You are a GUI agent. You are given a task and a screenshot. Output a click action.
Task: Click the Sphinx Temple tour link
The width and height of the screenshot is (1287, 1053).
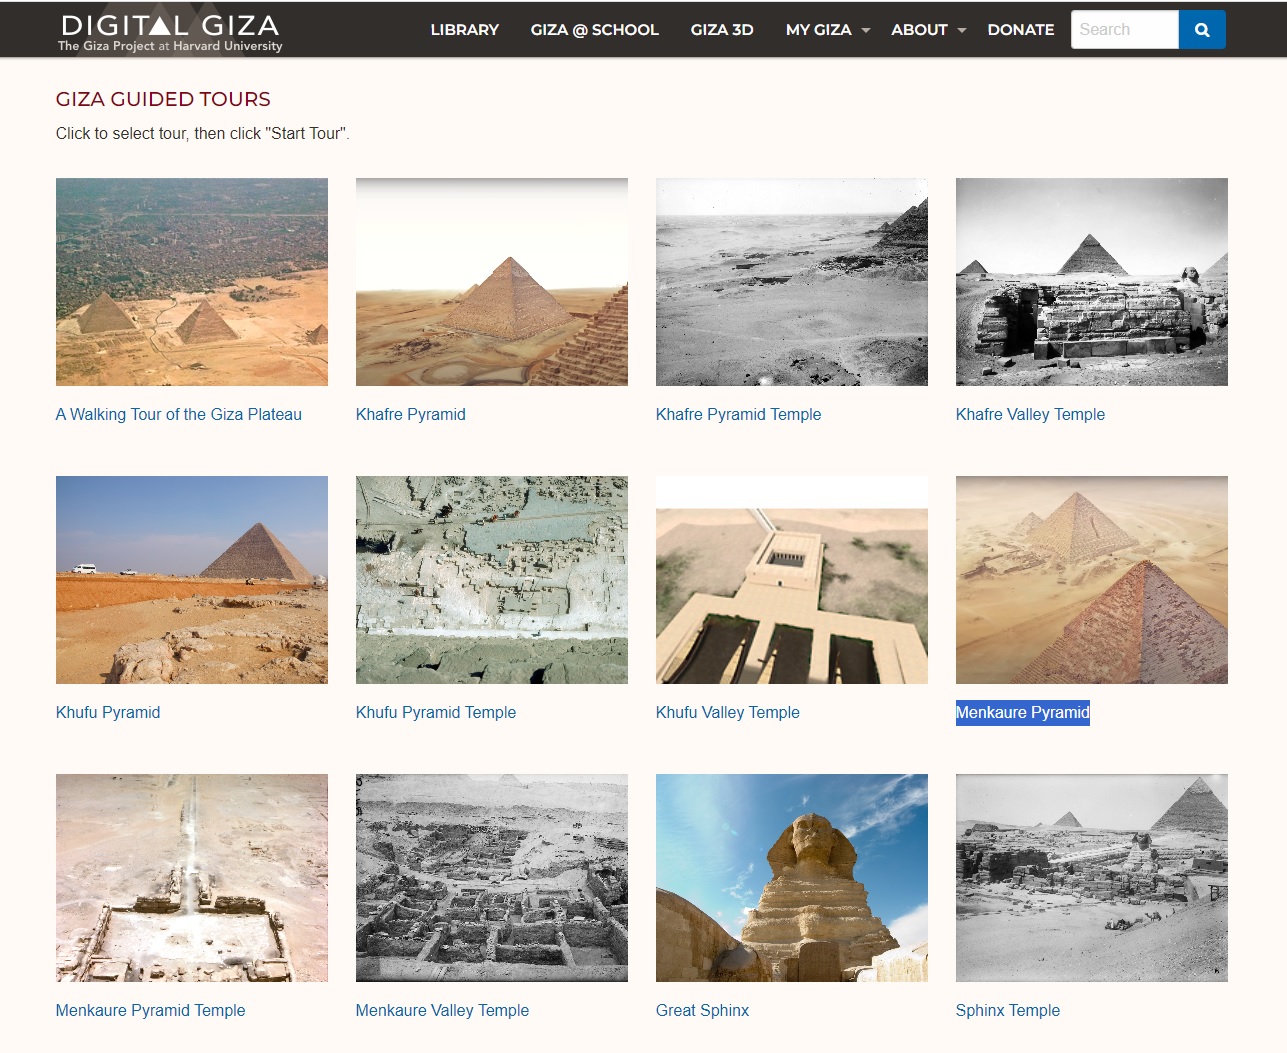[x=1008, y=1010]
